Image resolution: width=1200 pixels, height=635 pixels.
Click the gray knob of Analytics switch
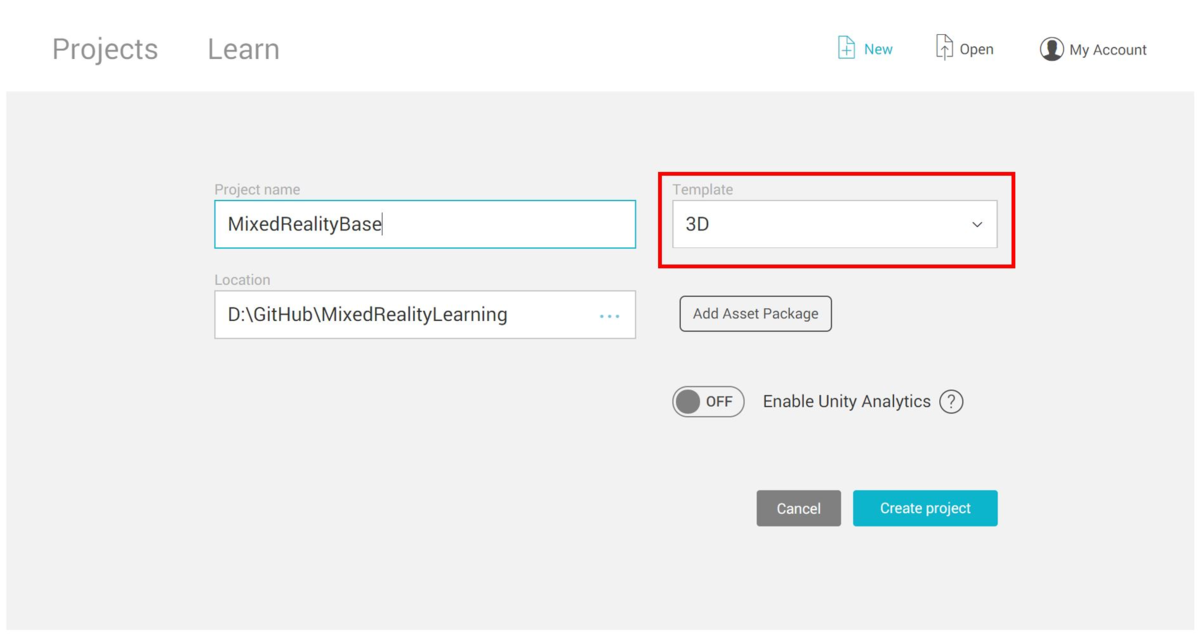tap(688, 402)
